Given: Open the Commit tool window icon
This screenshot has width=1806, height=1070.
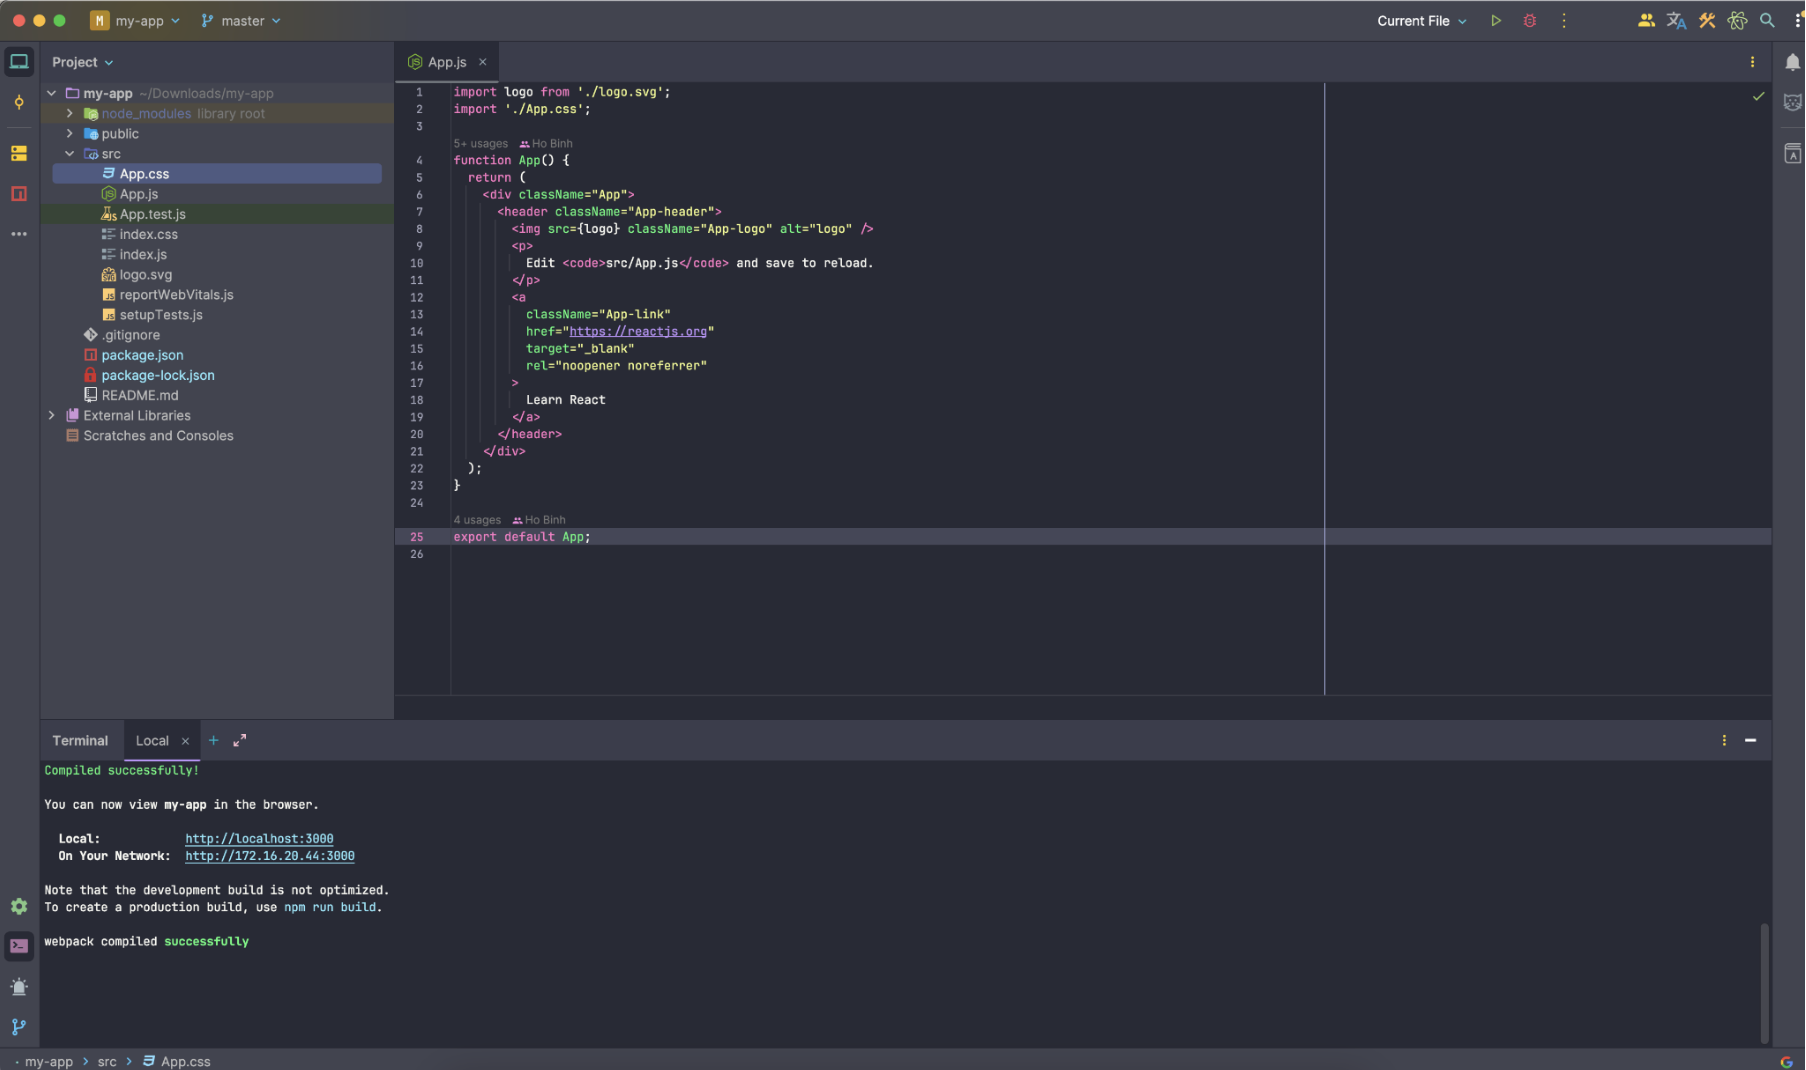Looking at the screenshot, I should (19, 103).
